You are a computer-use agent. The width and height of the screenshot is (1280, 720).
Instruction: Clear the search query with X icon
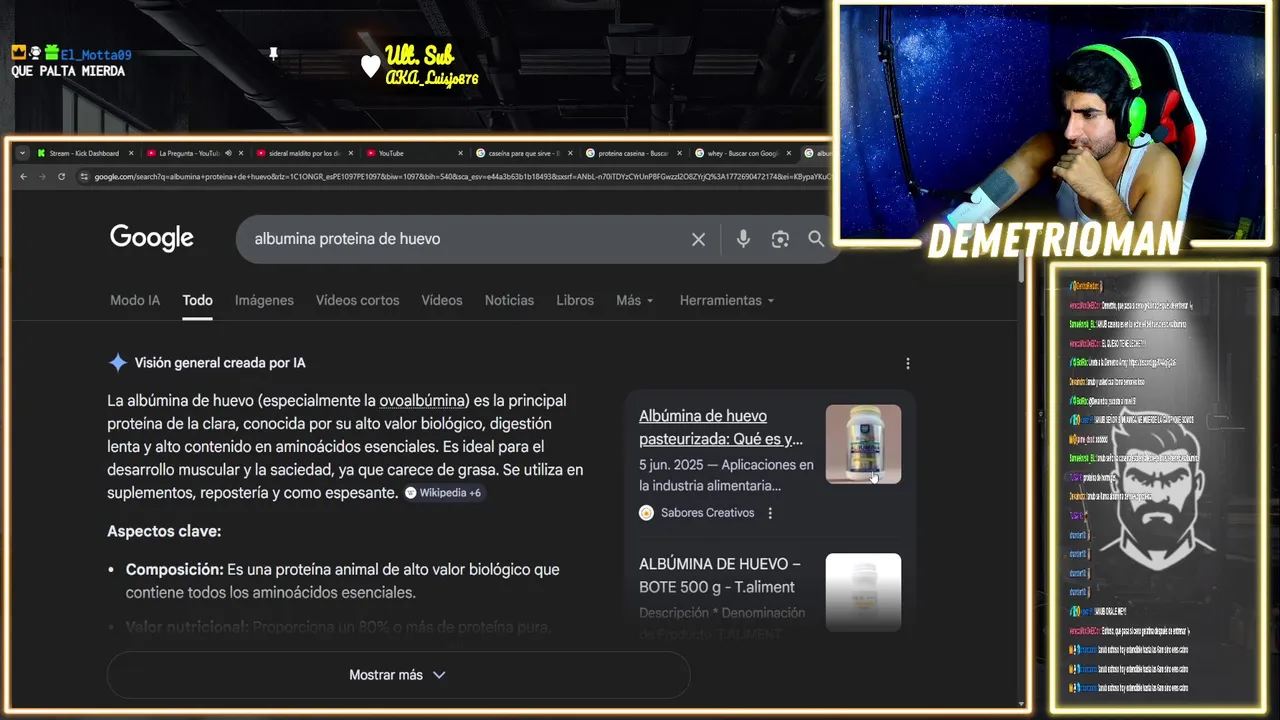click(698, 239)
